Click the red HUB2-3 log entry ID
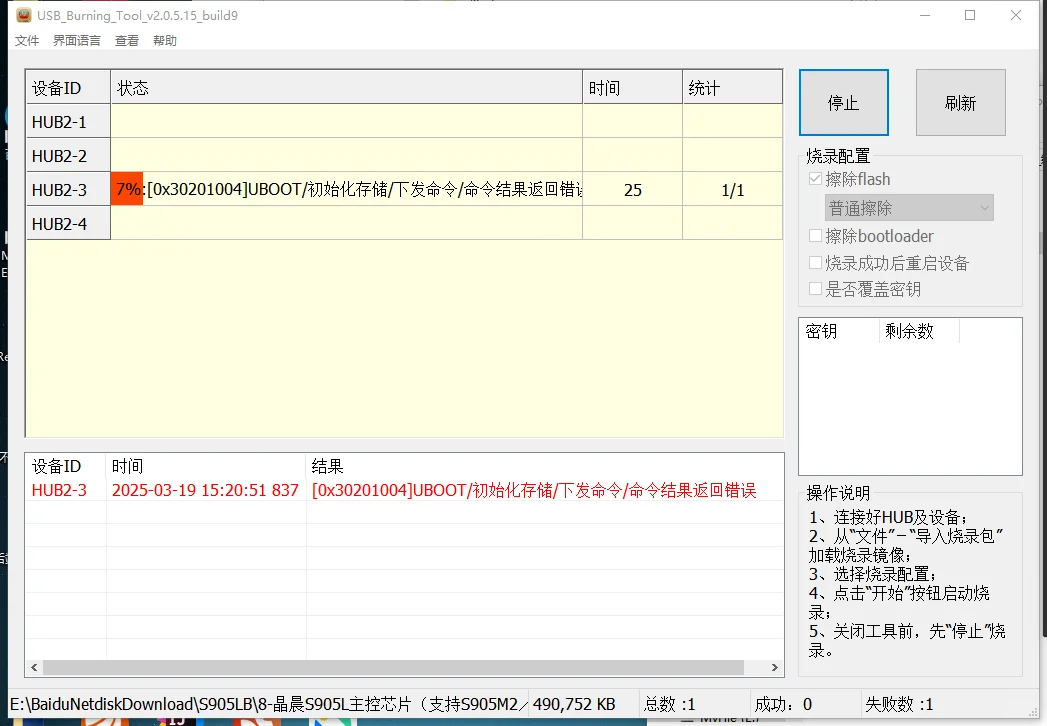This screenshot has height=726, width=1047. [x=59, y=490]
